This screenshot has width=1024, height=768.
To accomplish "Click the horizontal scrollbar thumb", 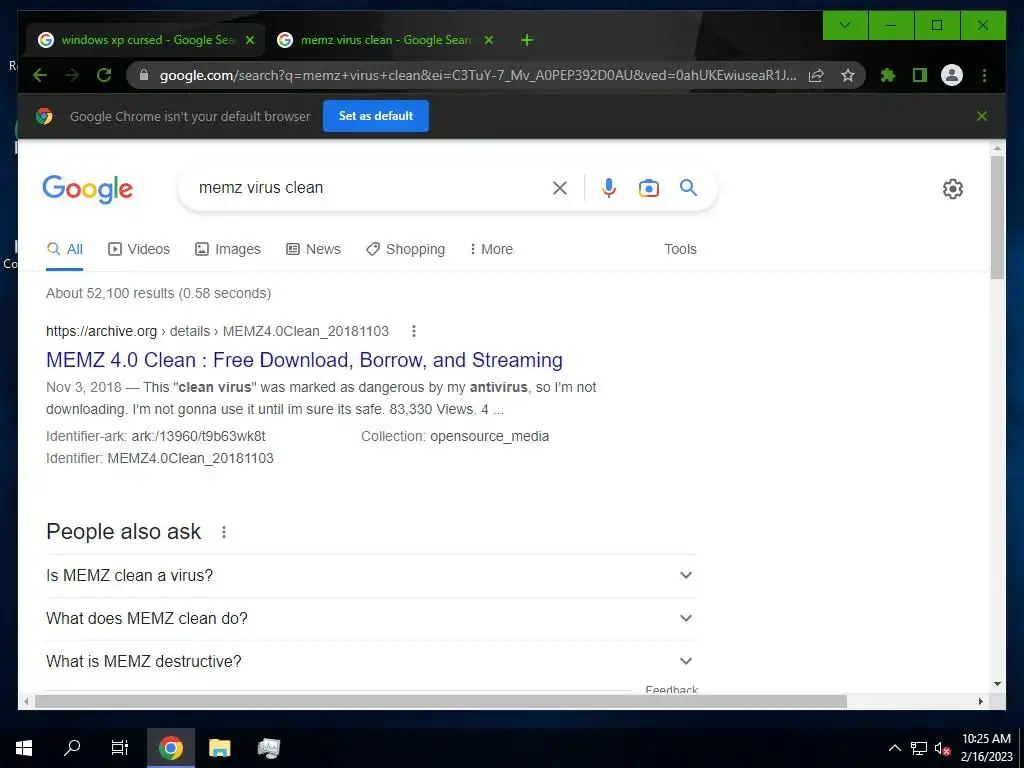I will [x=441, y=701].
